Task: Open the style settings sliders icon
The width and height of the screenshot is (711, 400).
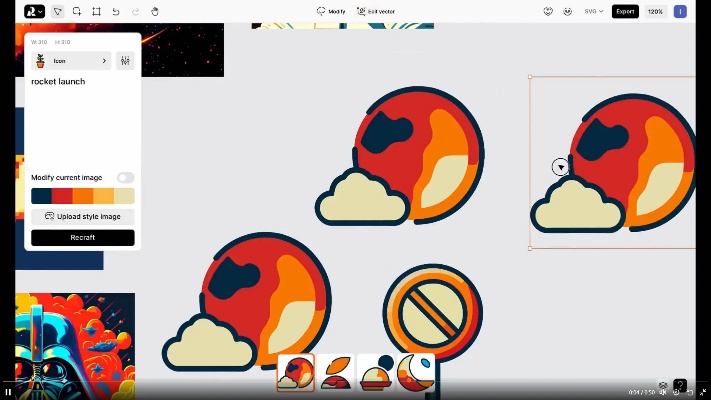Action: (x=125, y=61)
